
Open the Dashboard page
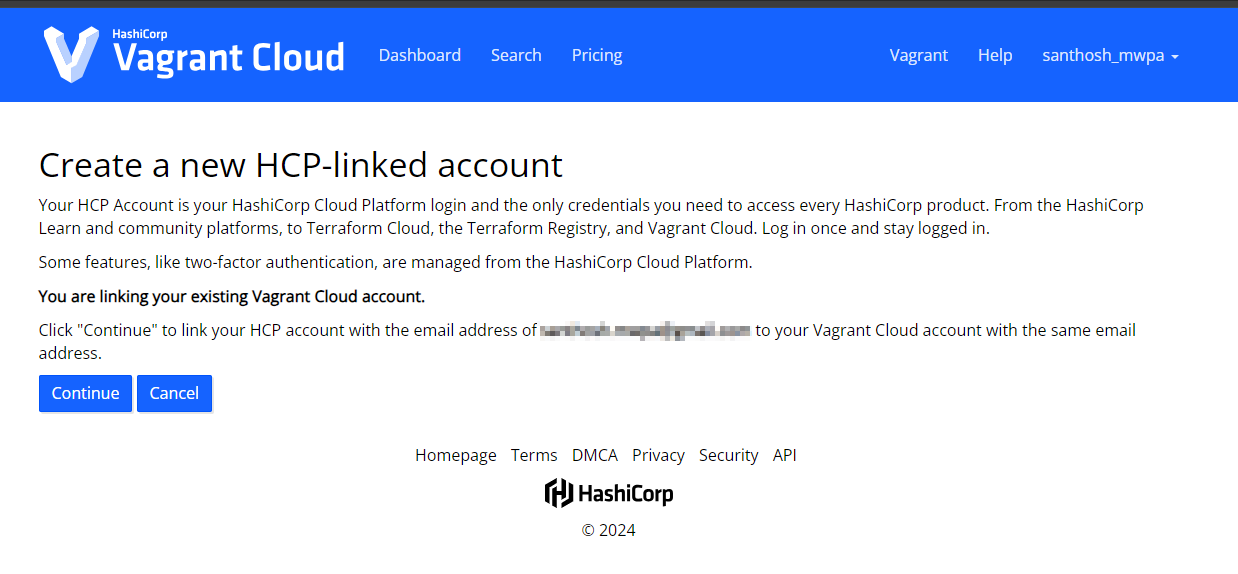click(419, 55)
